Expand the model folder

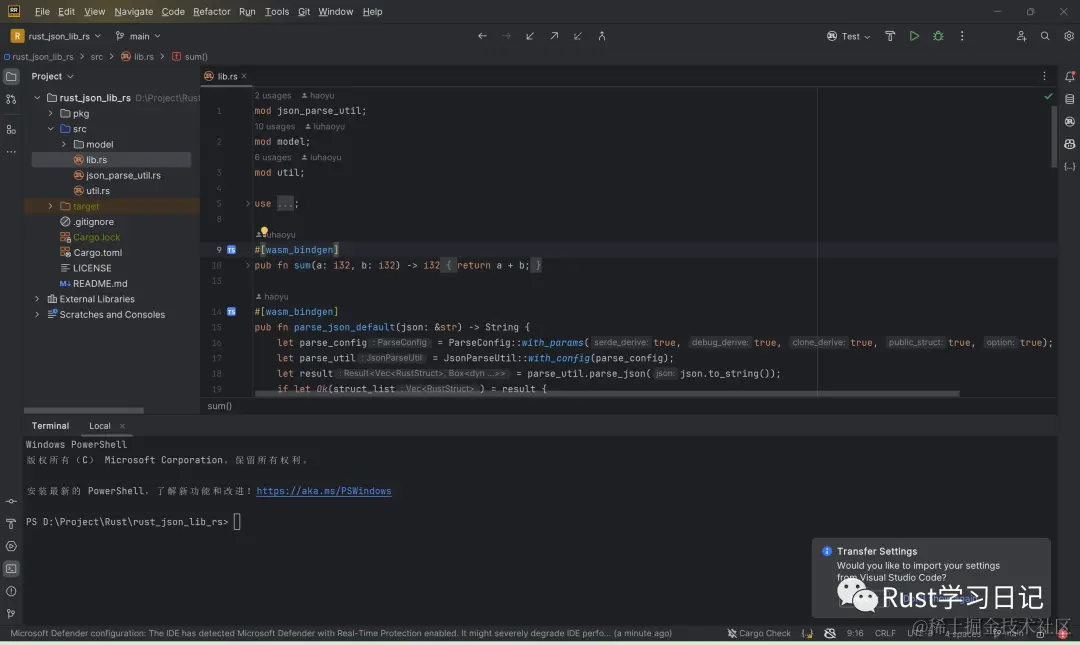pos(64,144)
